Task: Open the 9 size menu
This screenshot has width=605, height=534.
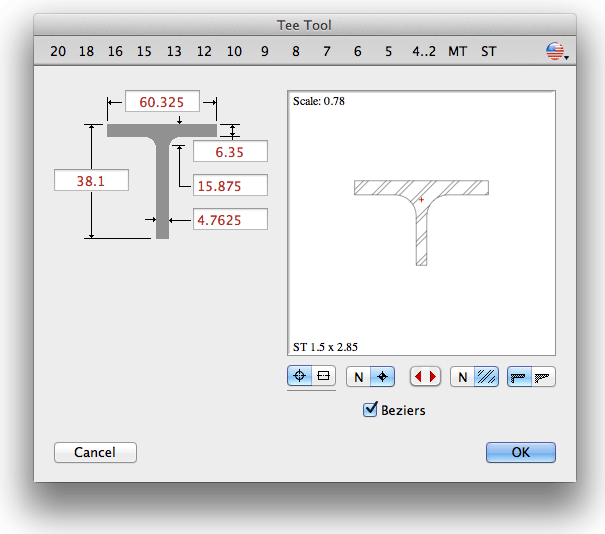Action: tap(265, 51)
